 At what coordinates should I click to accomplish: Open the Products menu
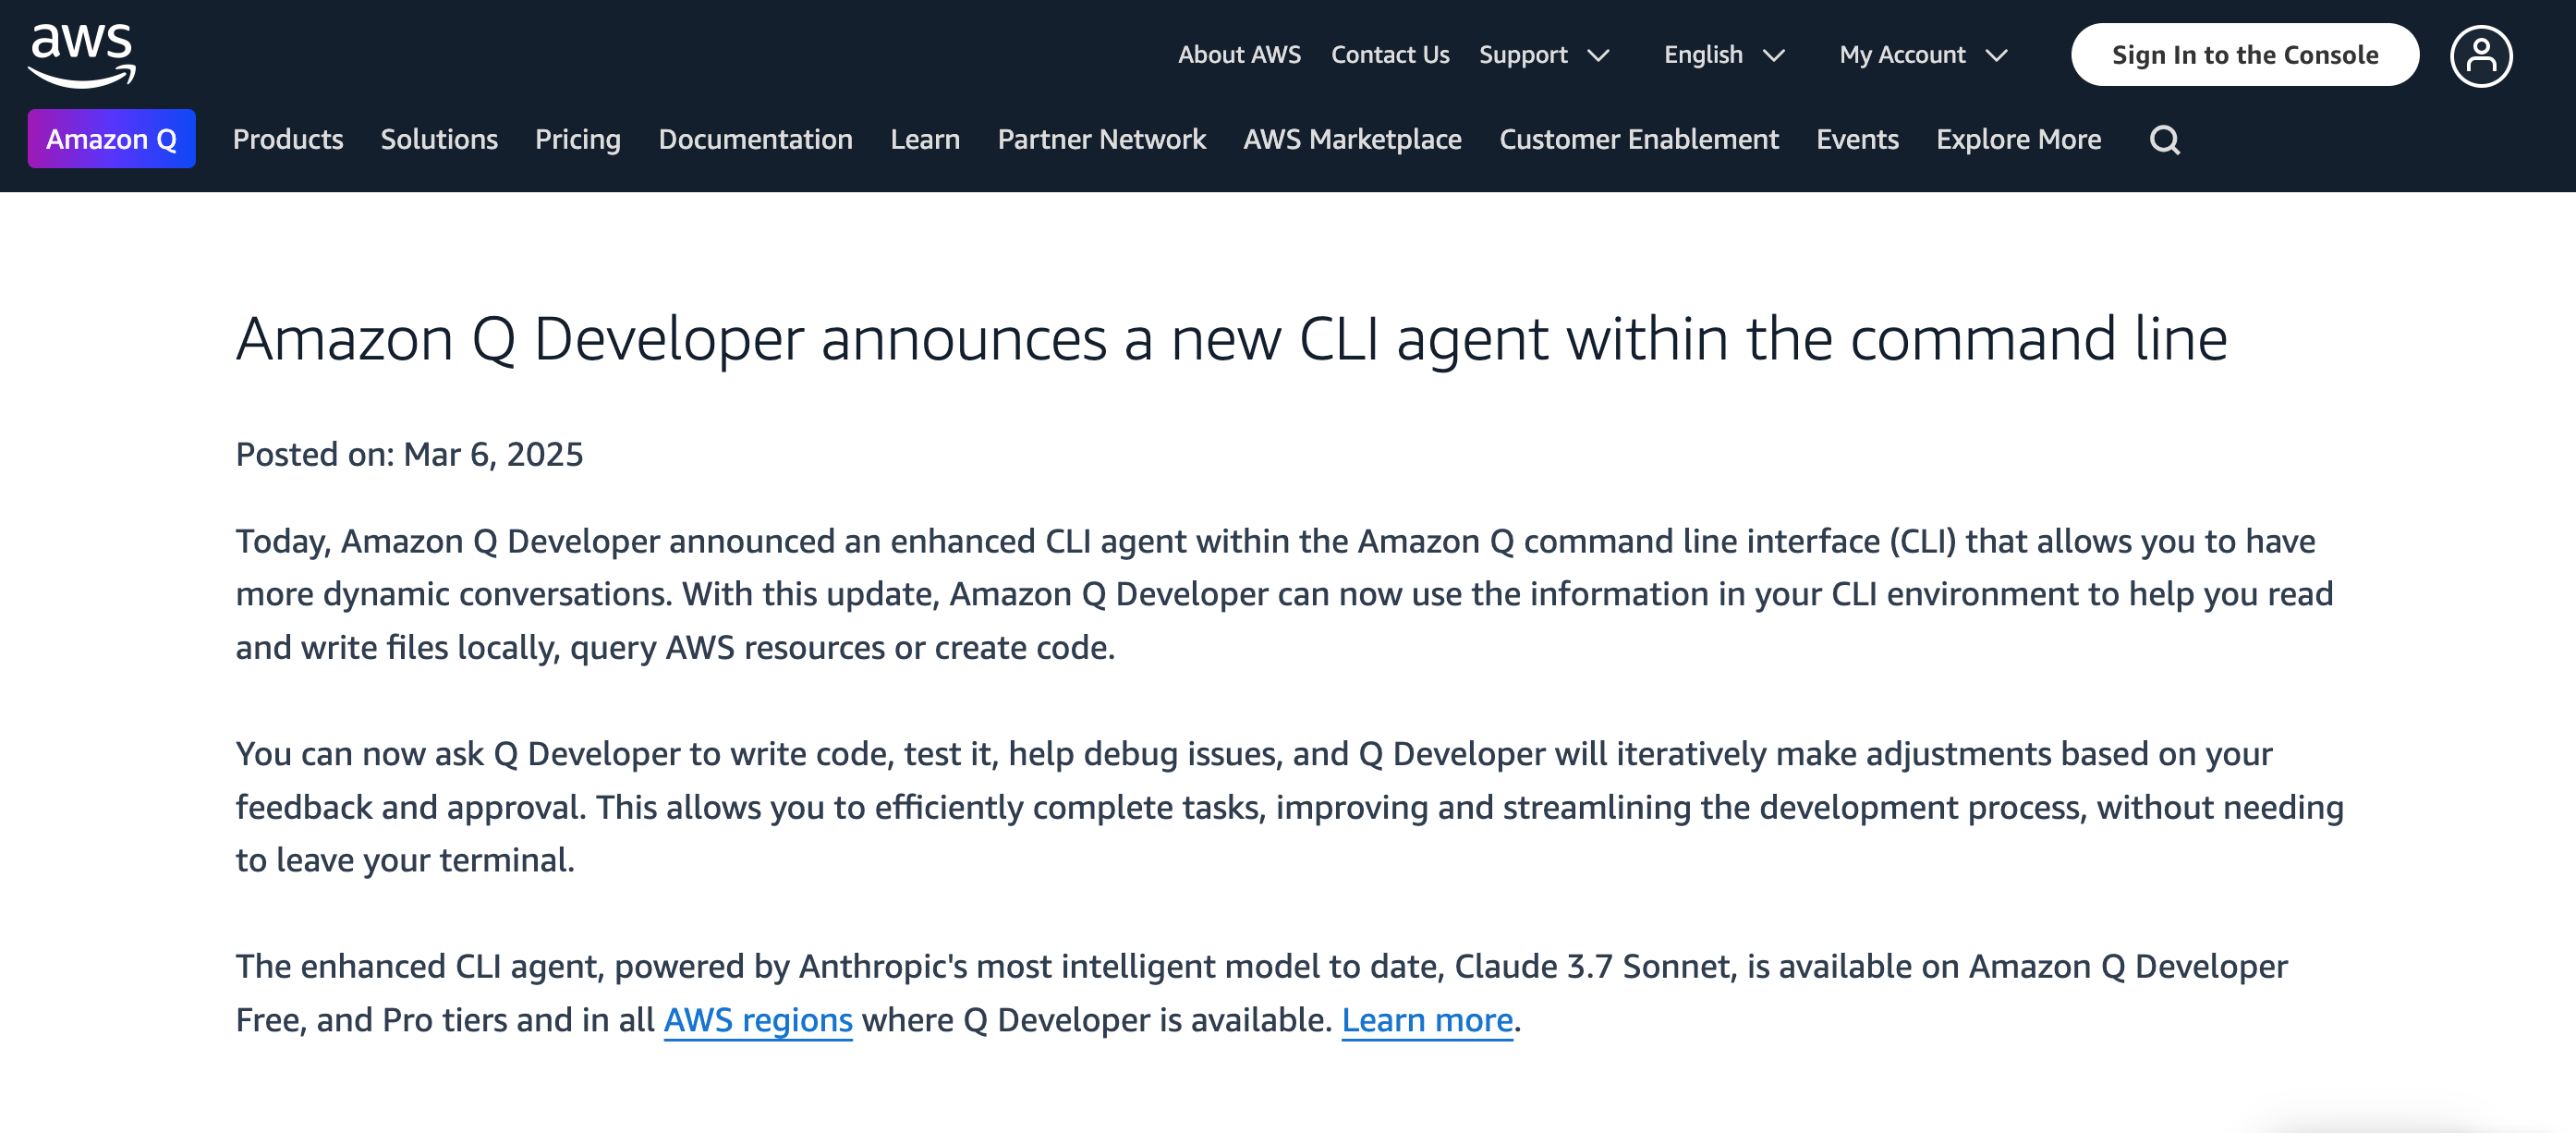(x=288, y=139)
